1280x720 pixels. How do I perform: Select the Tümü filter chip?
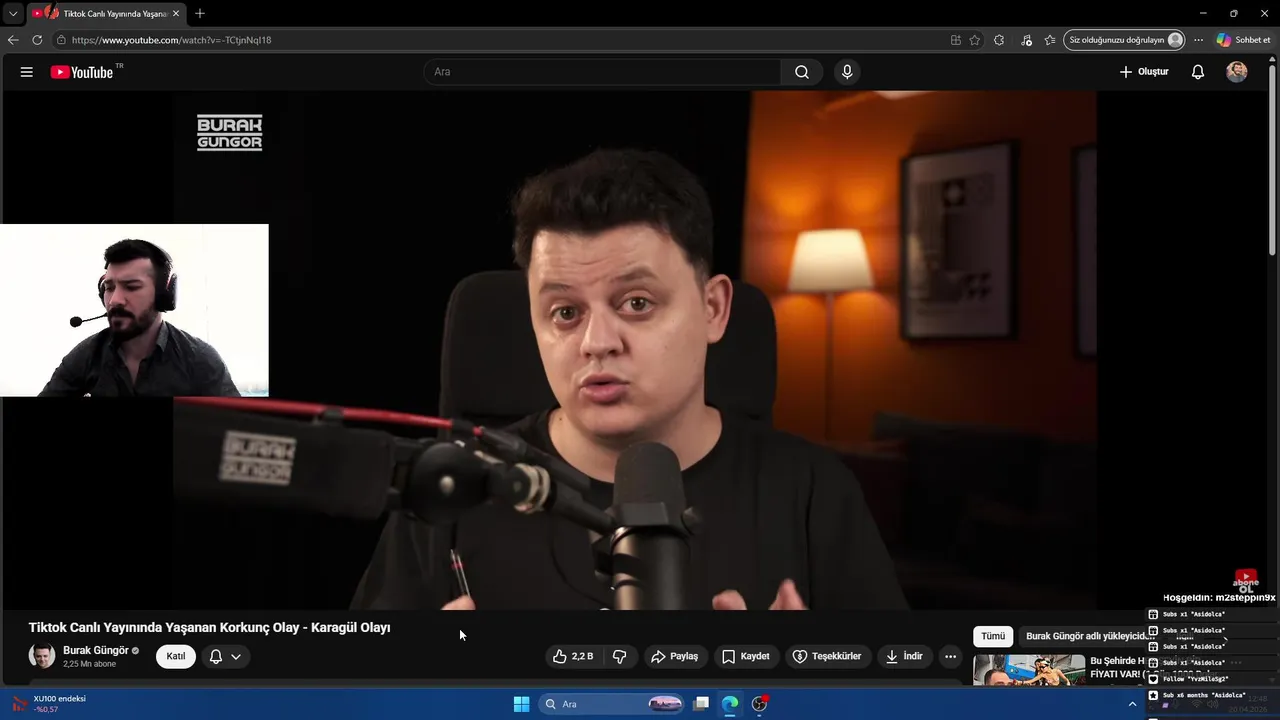993,636
